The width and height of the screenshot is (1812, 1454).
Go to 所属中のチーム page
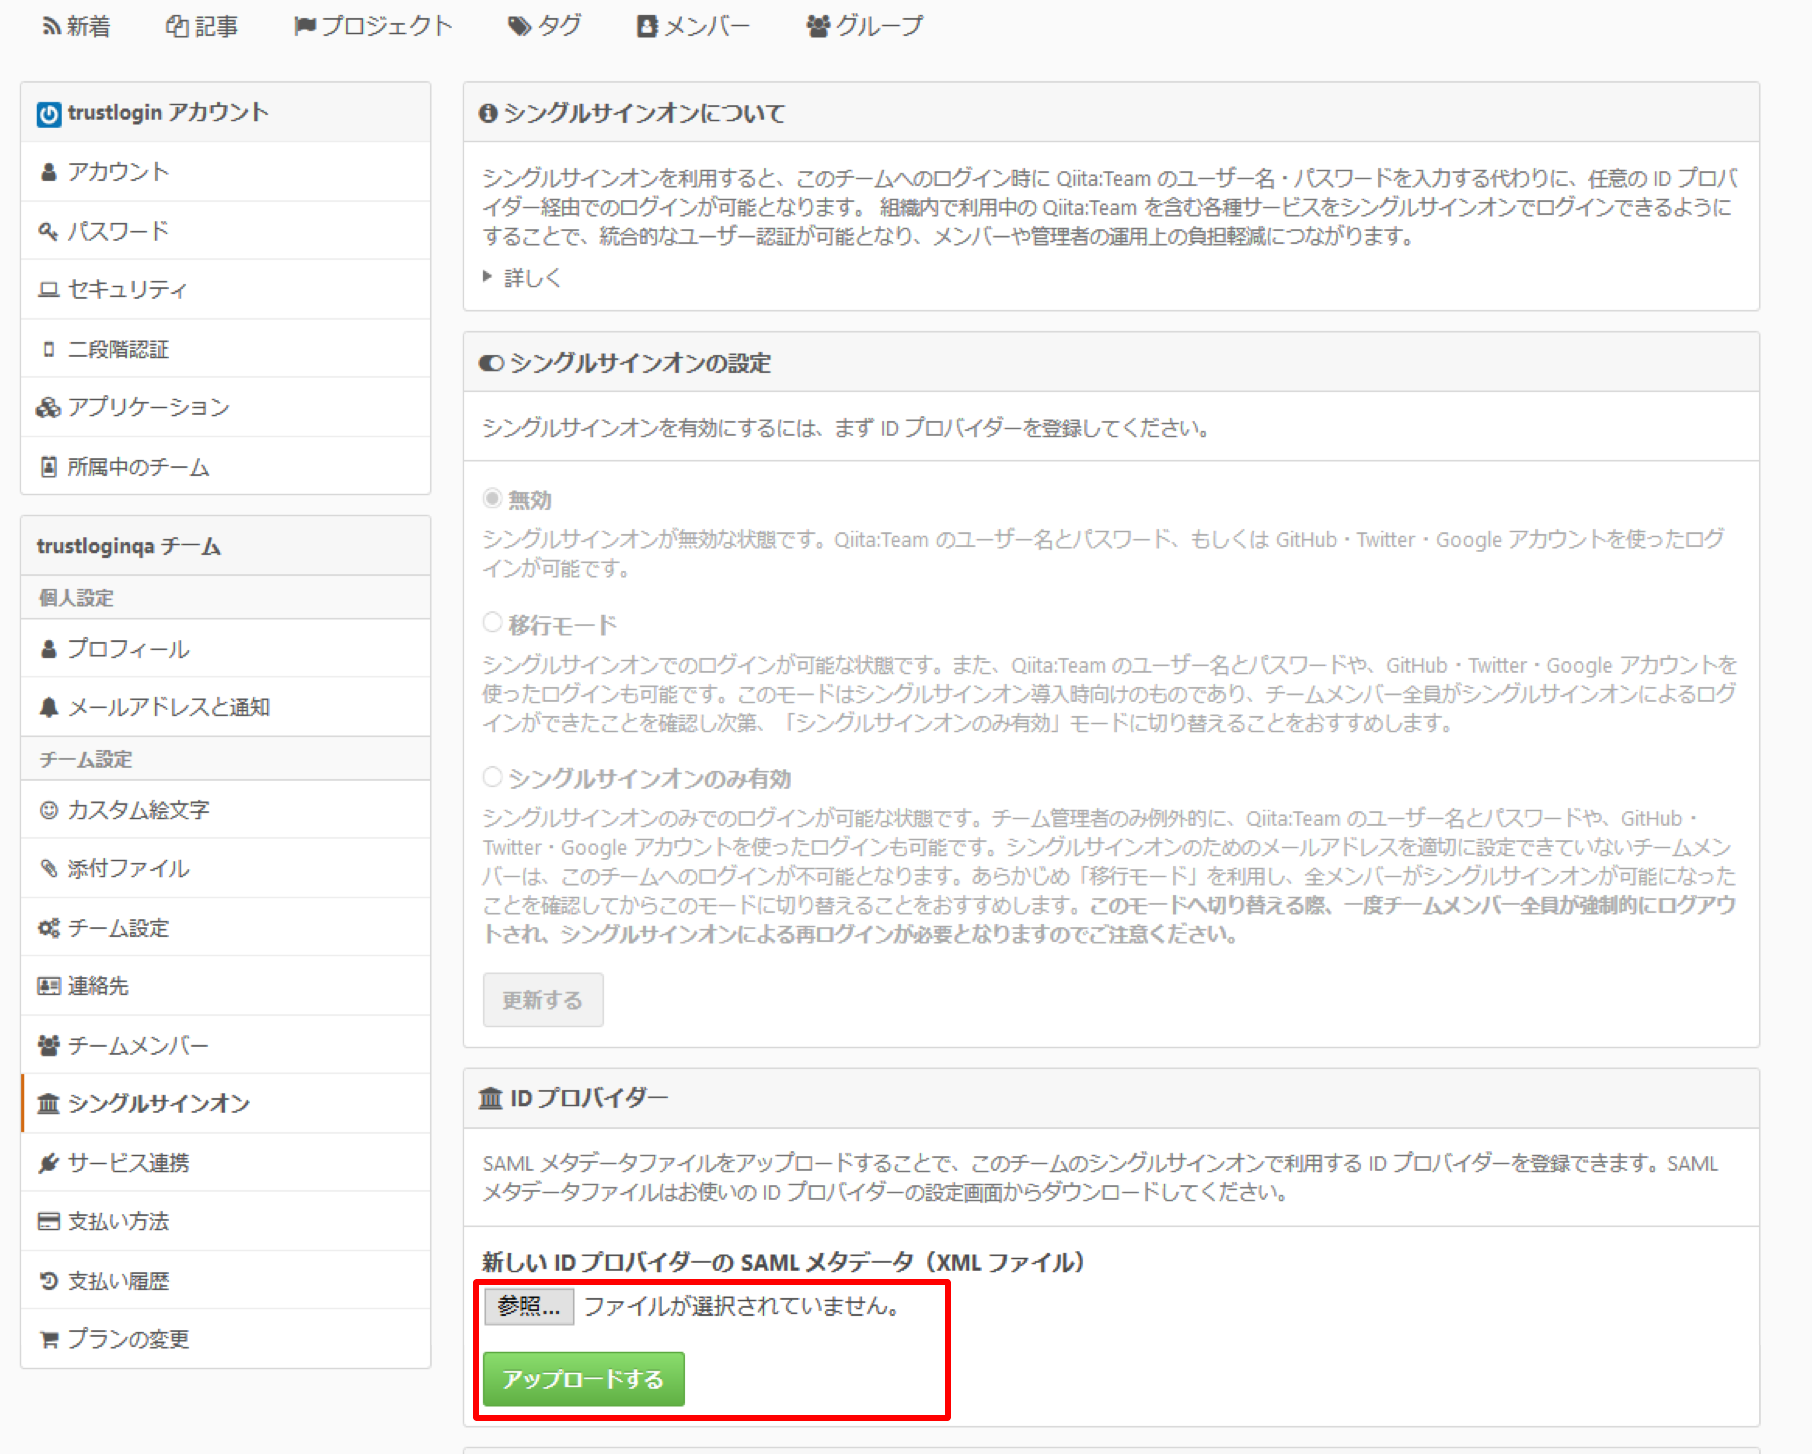tap(226, 466)
